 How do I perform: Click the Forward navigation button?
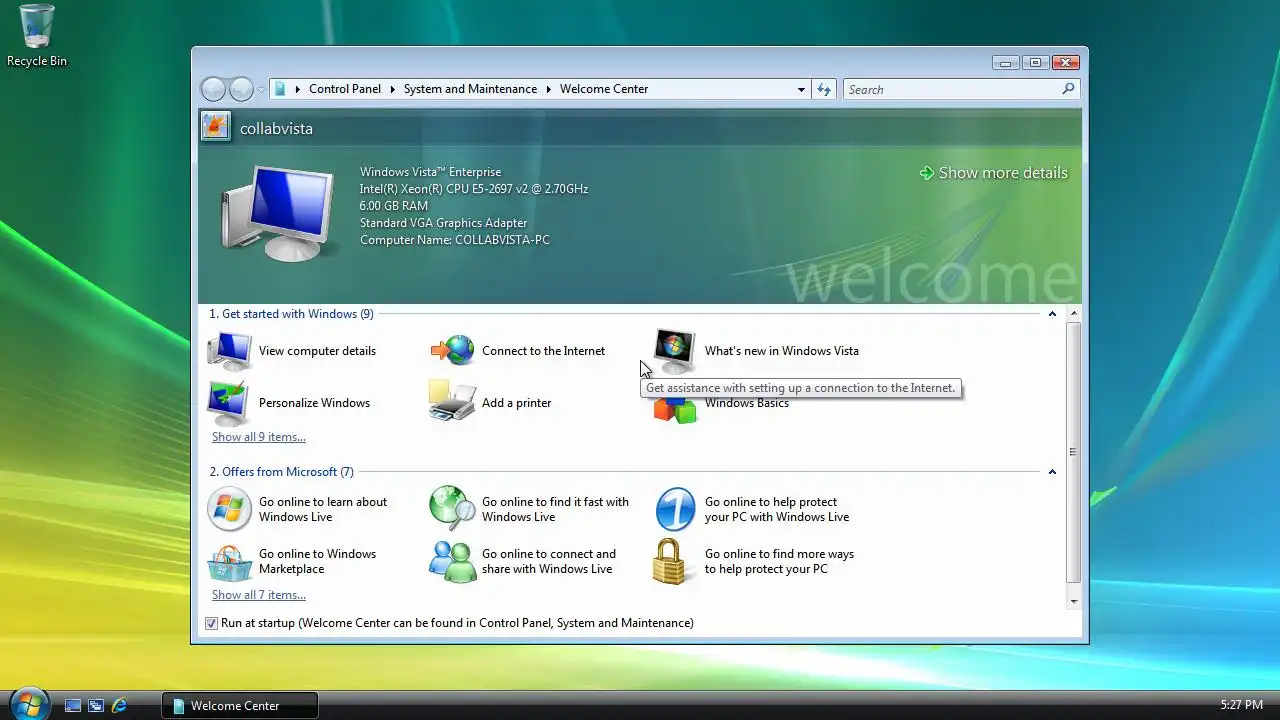[x=241, y=89]
